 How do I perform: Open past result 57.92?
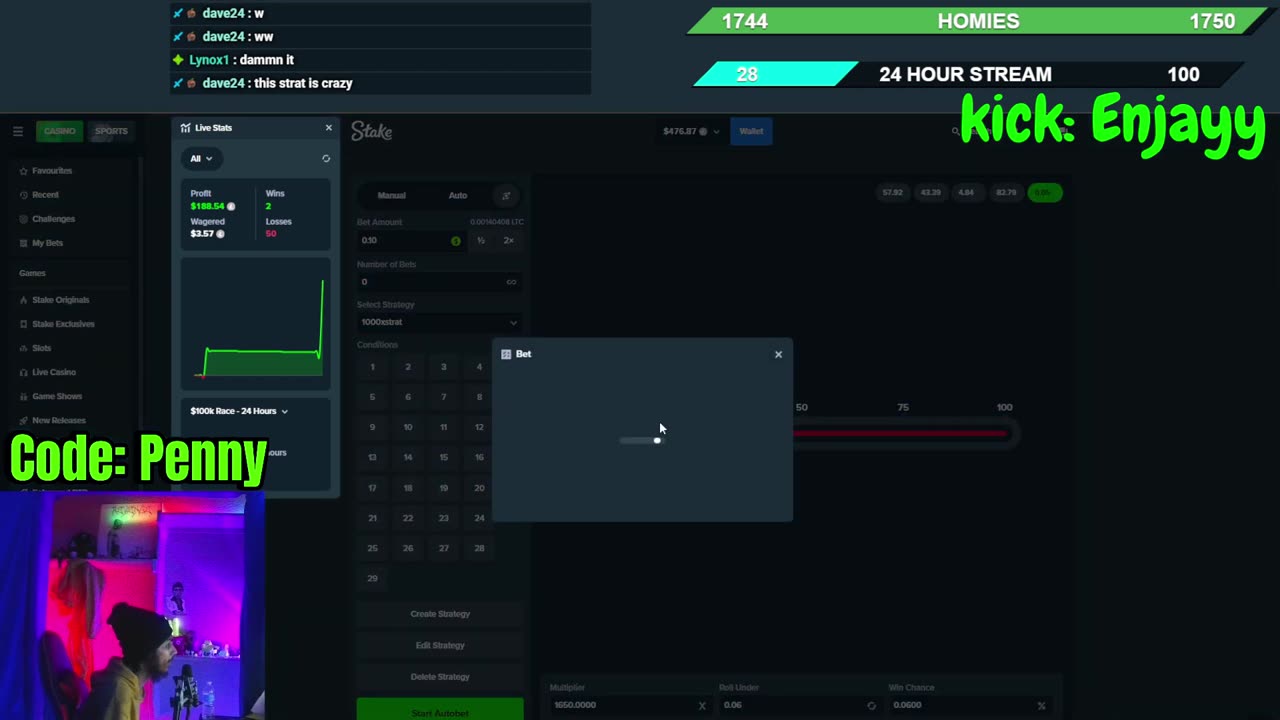click(892, 193)
